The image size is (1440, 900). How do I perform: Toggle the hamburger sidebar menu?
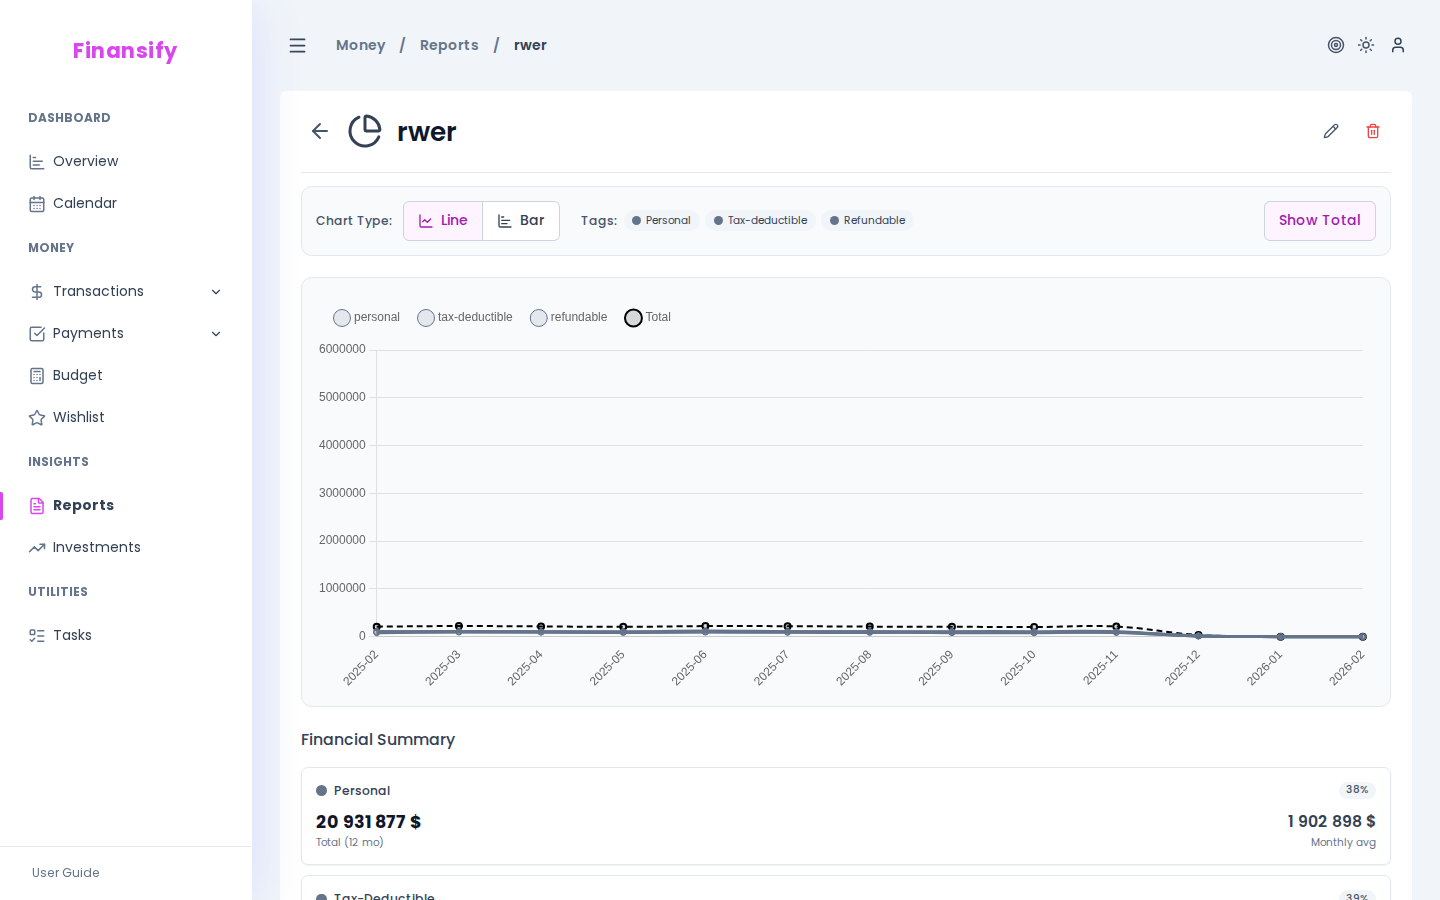(297, 46)
